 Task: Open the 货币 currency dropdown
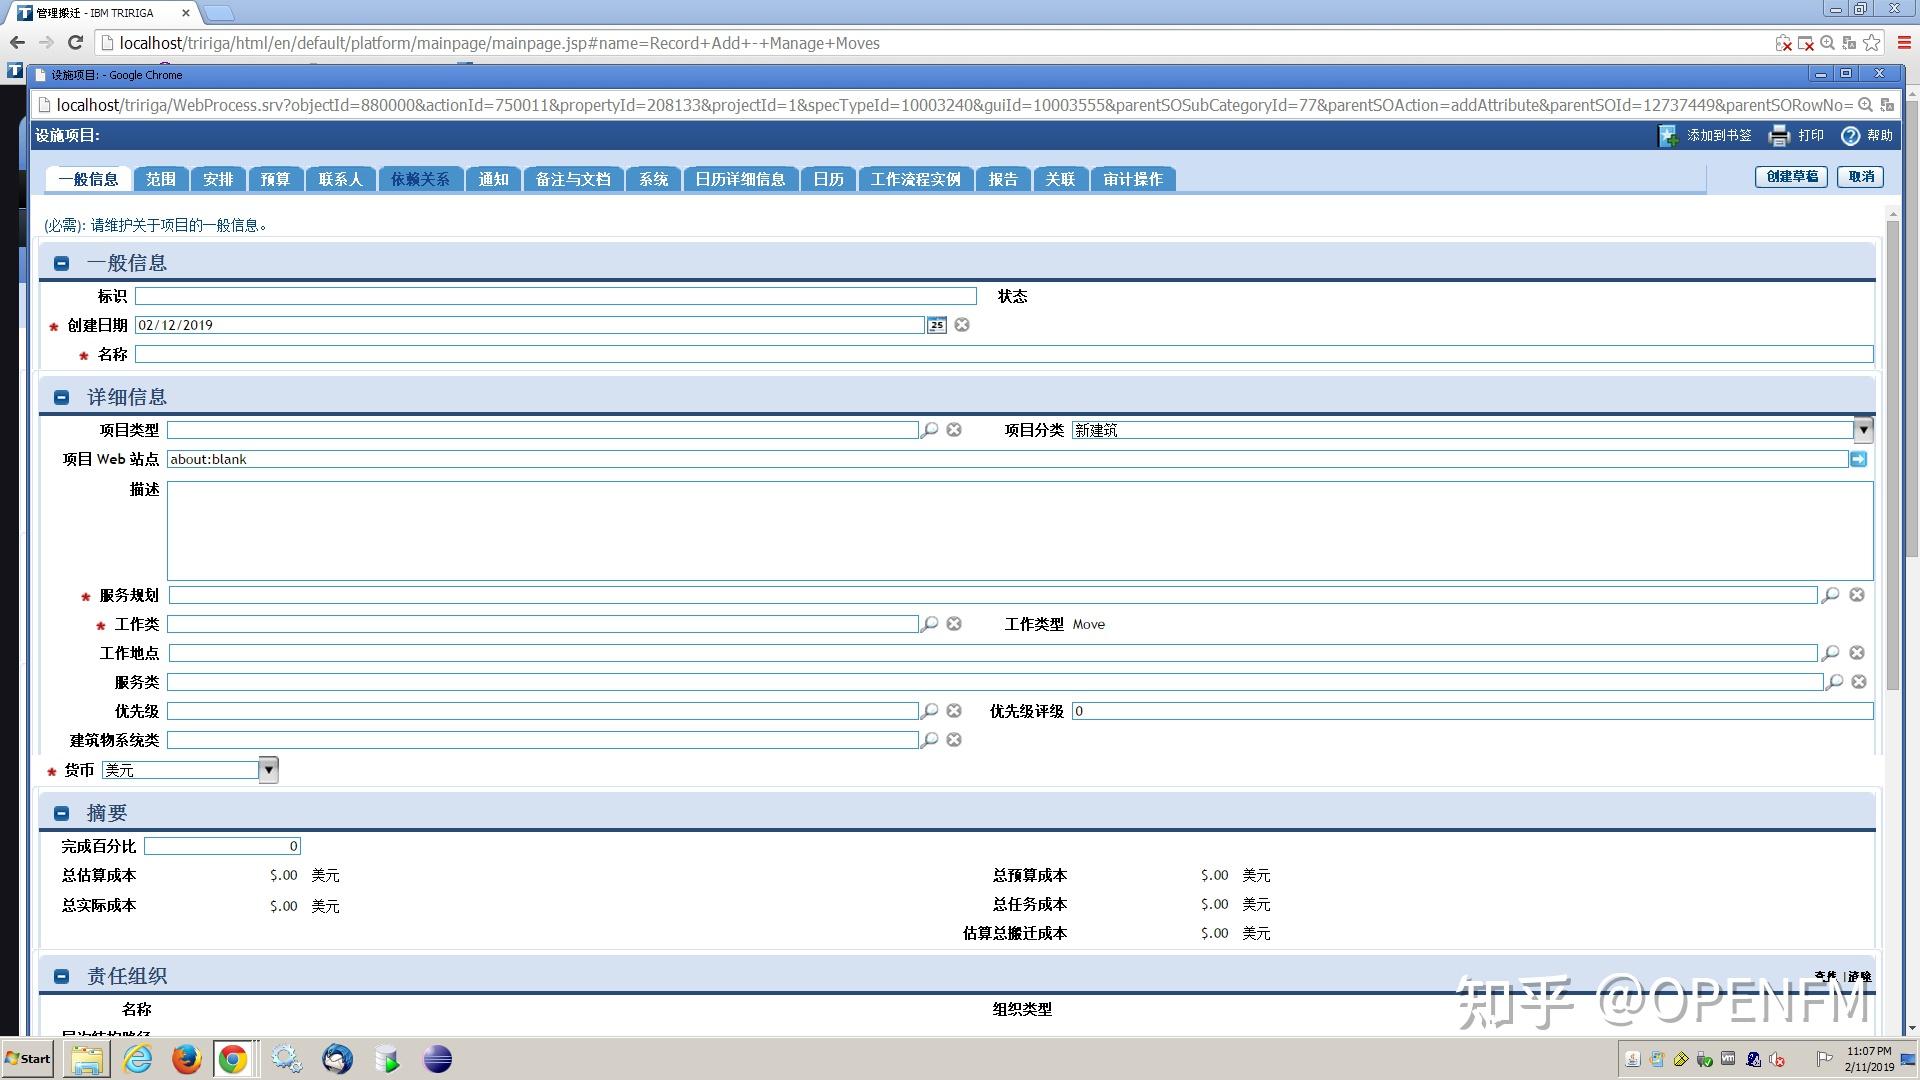point(268,770)
